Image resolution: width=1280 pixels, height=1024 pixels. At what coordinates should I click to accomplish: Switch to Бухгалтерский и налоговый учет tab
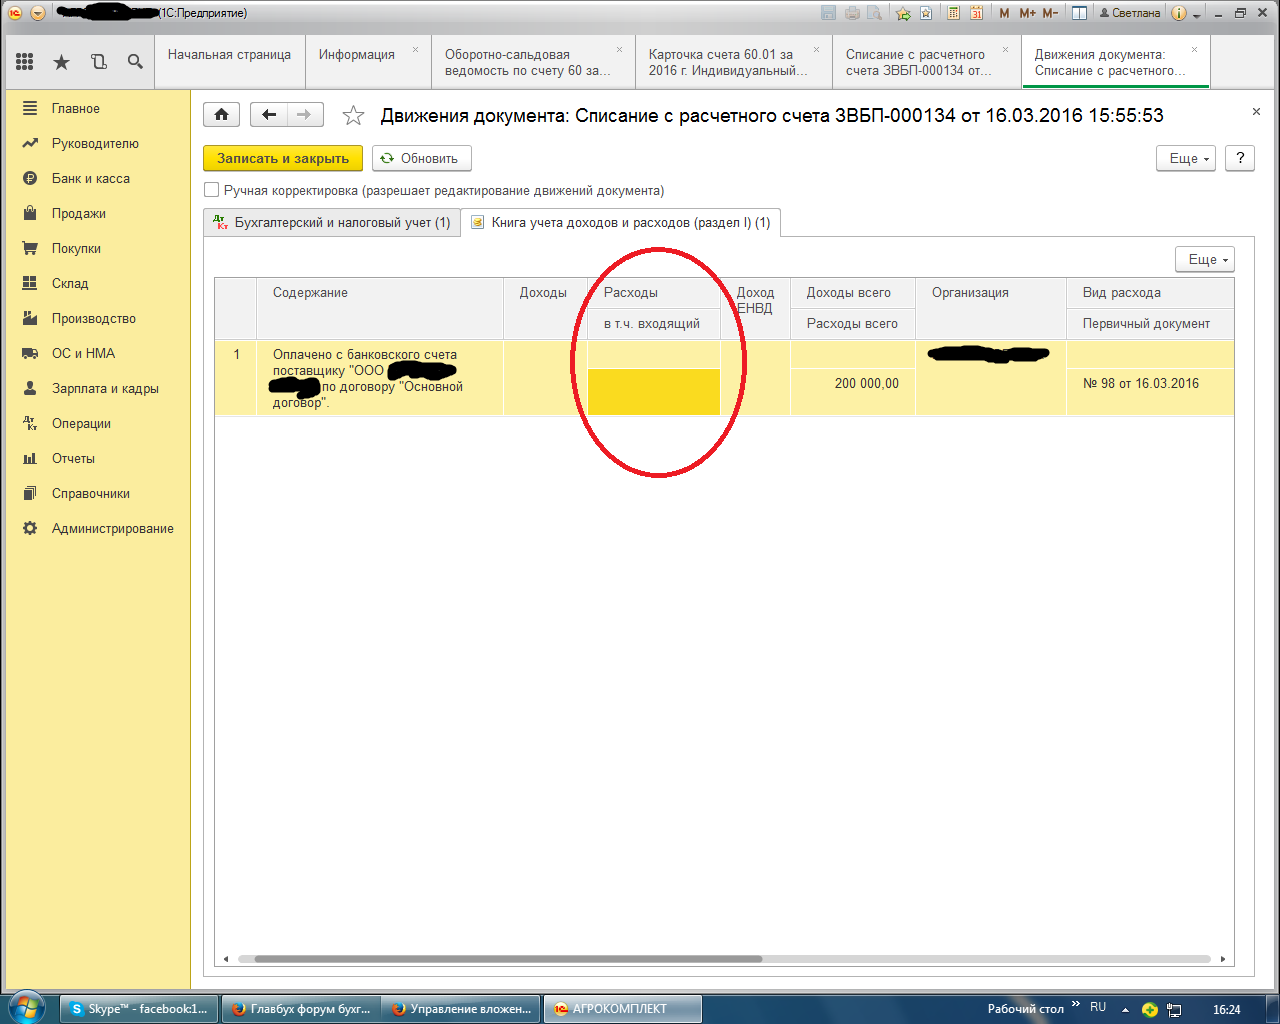[x=332, y=223]
